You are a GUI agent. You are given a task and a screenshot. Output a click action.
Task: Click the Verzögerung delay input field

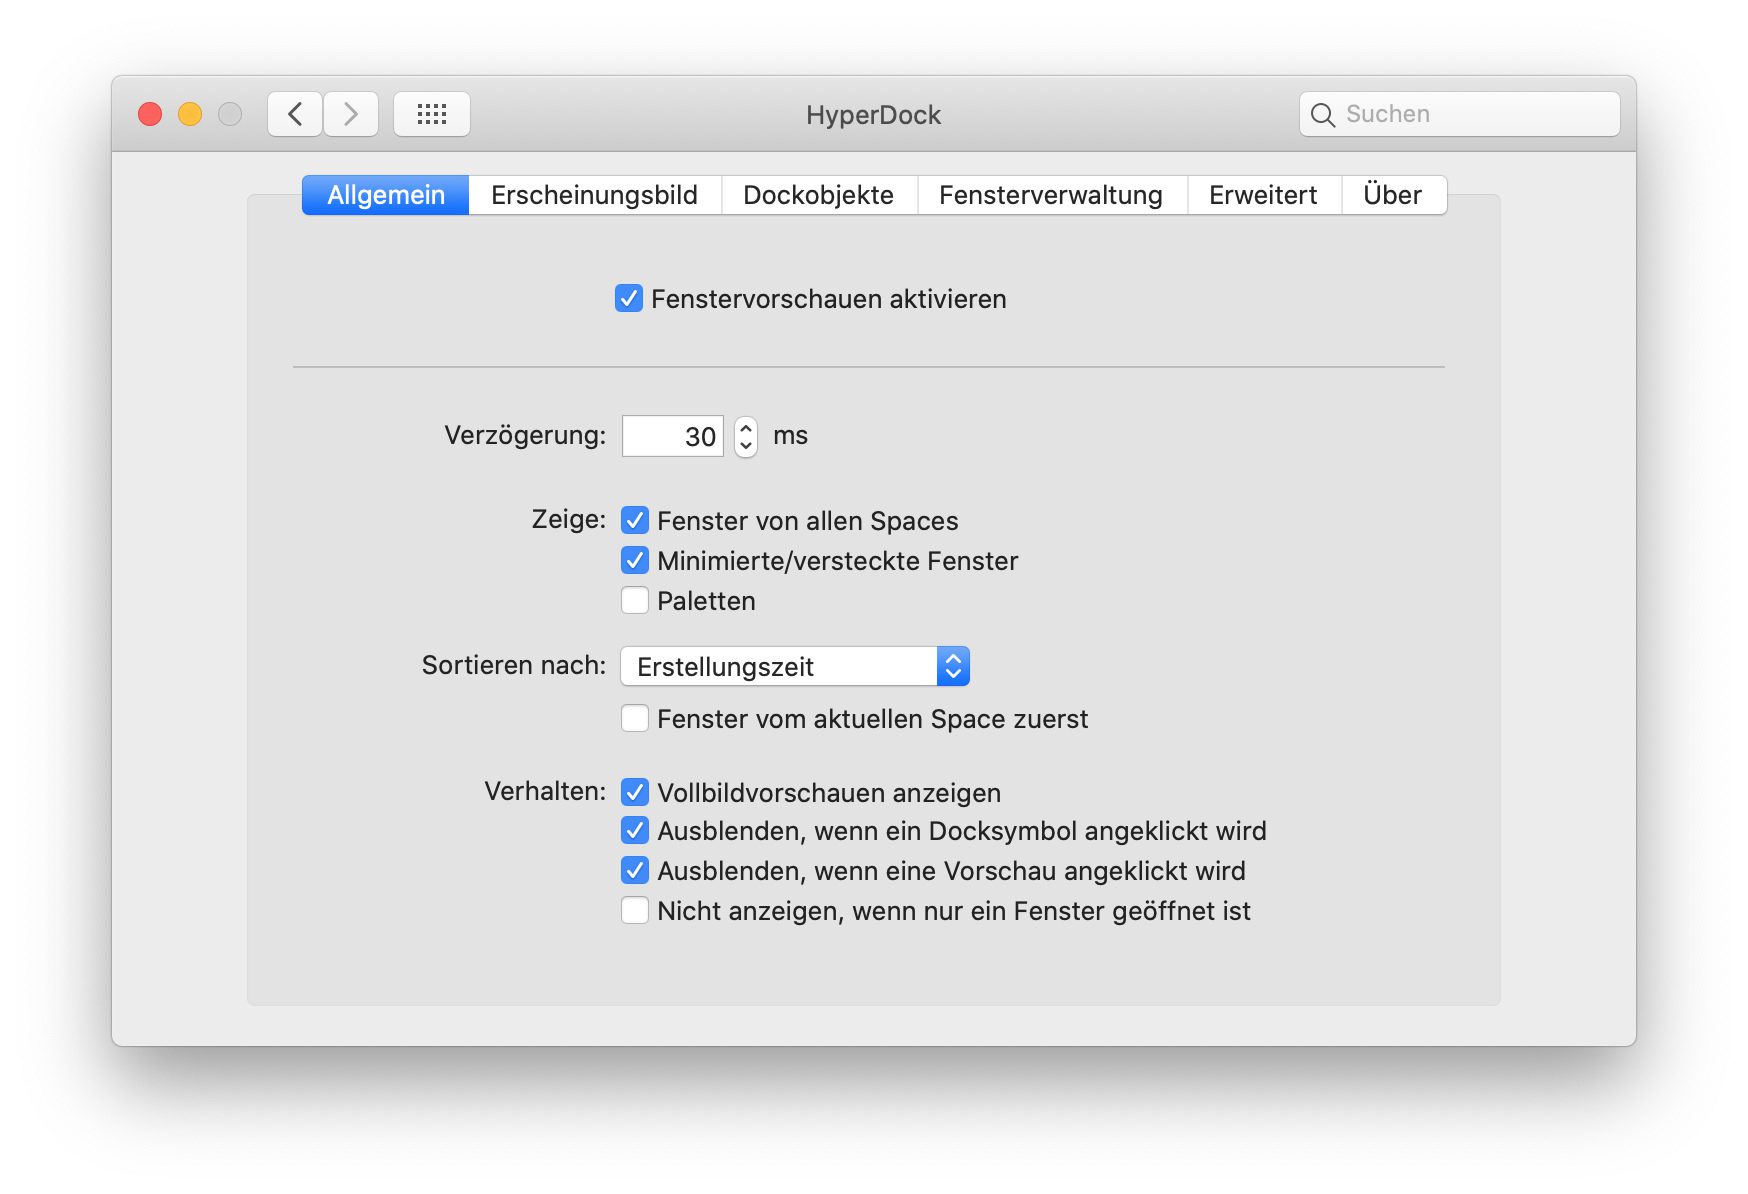(x=672, y=436)
